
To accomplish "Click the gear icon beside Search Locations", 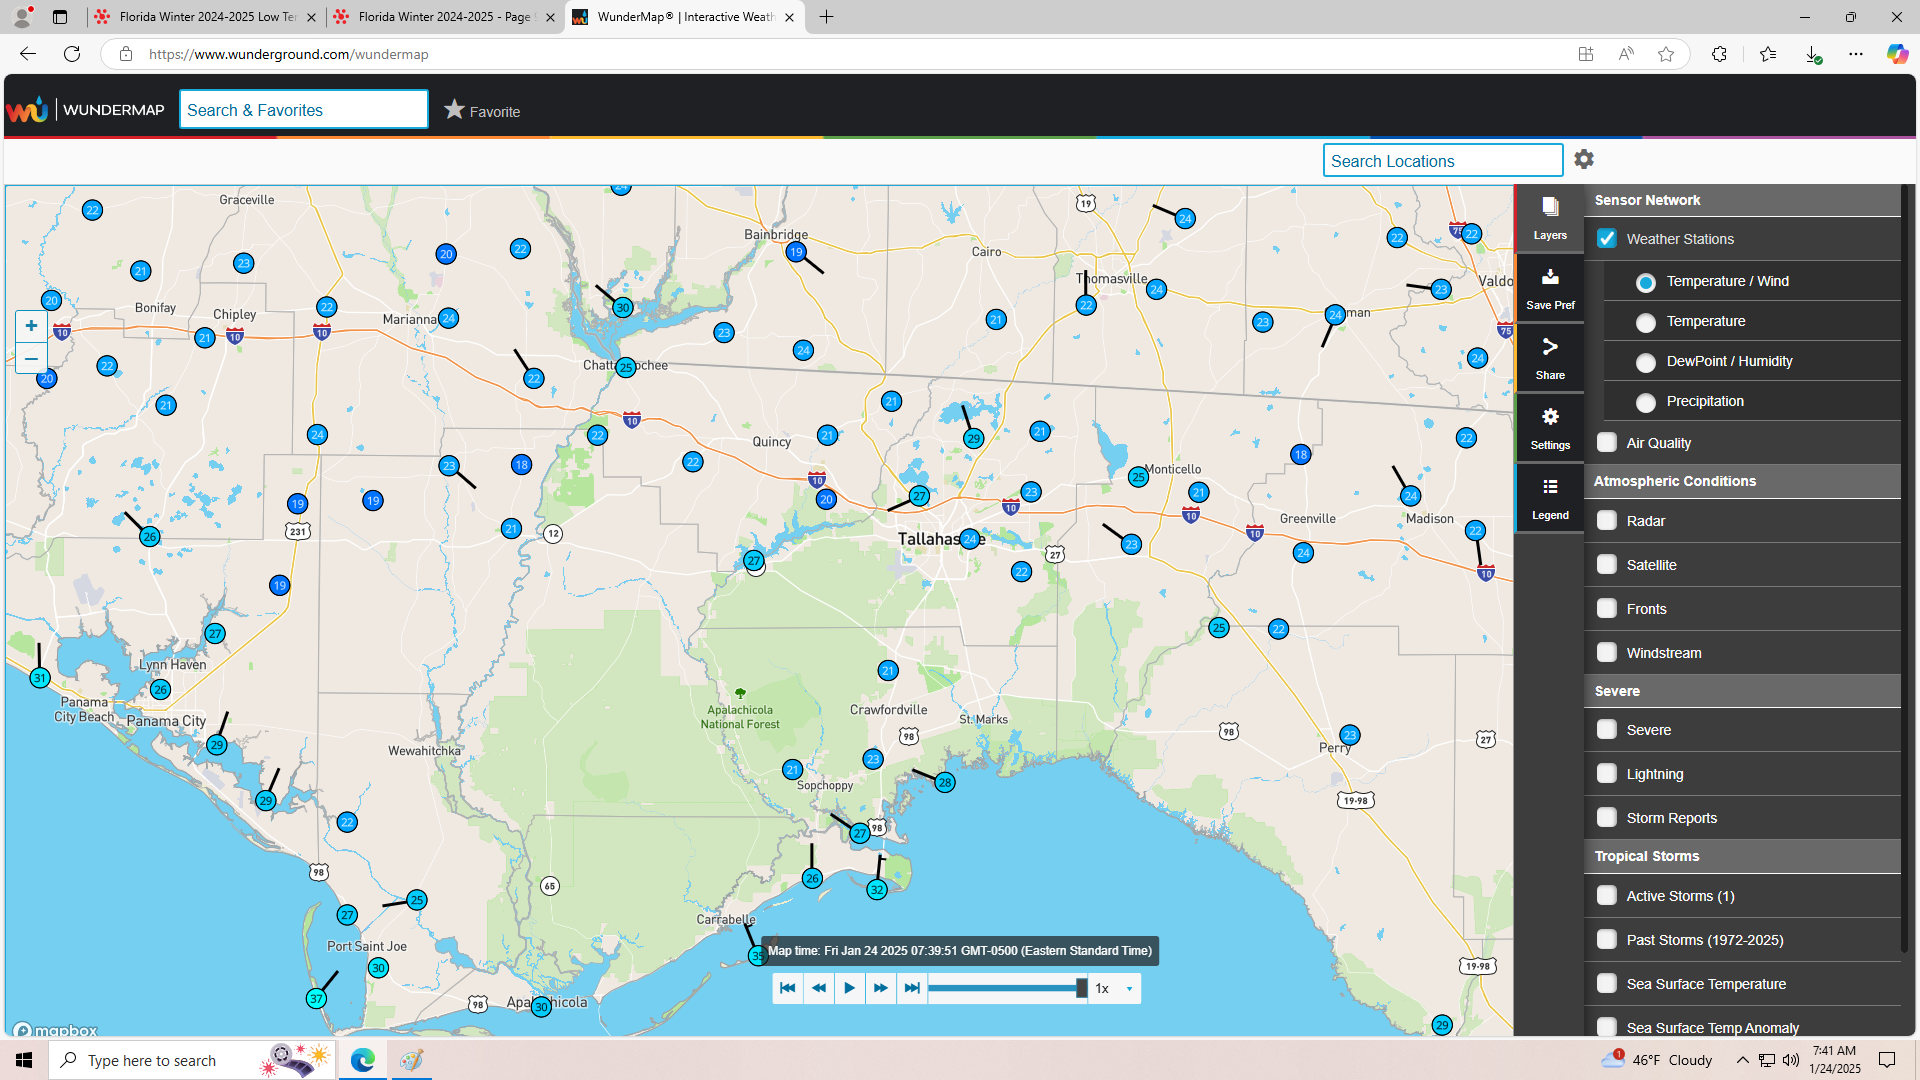I will tap(1584, 159).
